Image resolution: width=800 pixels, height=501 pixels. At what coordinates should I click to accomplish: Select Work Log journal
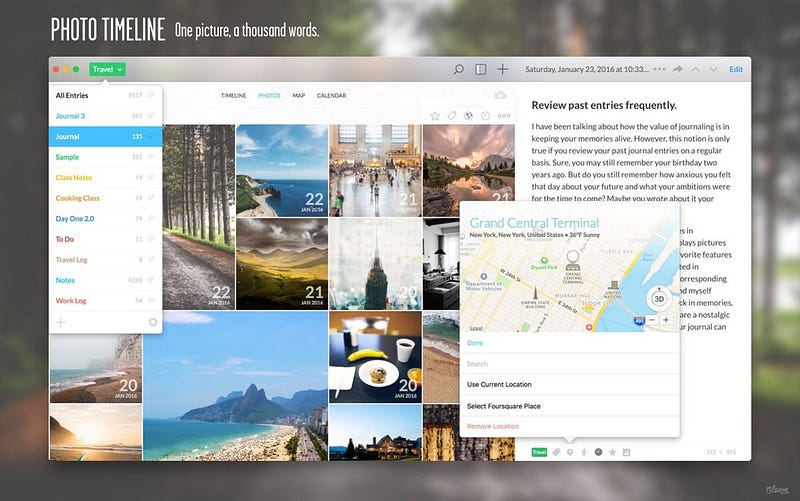pyautogui.click(x=106, y=300)
